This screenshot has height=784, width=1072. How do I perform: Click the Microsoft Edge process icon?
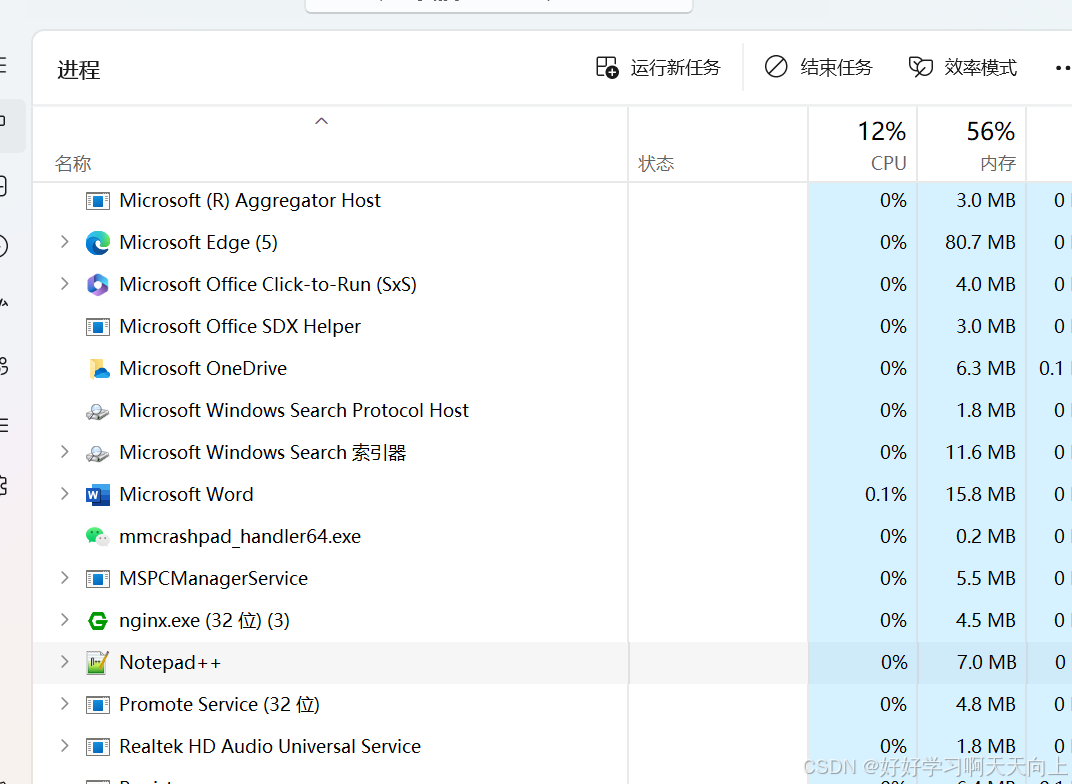pos(98,243)
